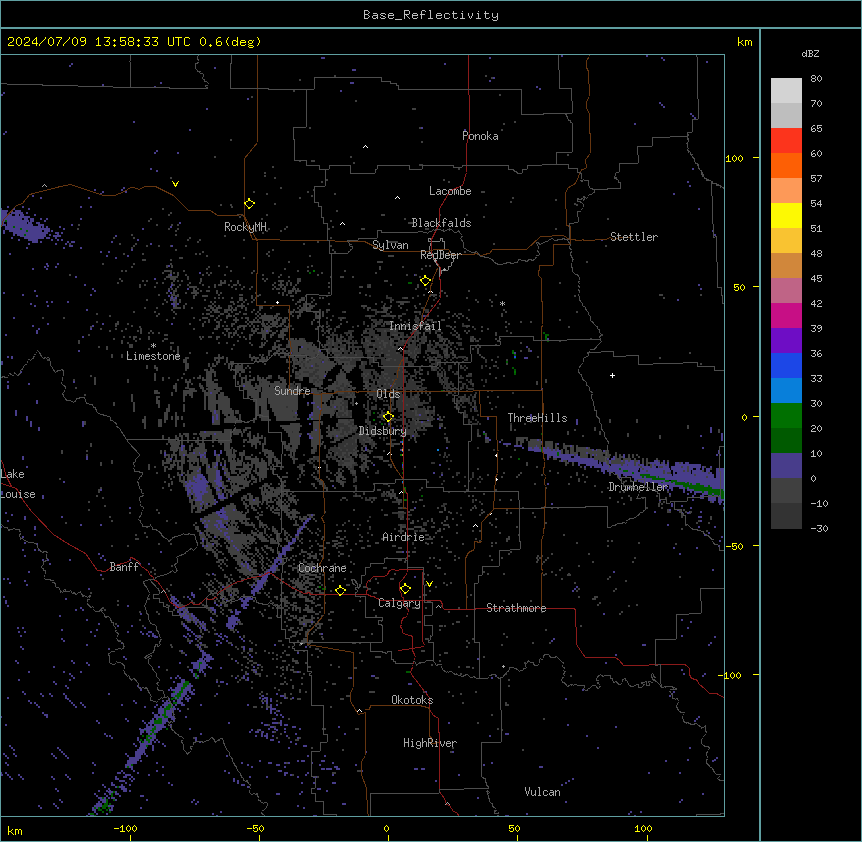
Task: Select the bright green 20-30 dBZ swatch
Action: click(786, 416)
